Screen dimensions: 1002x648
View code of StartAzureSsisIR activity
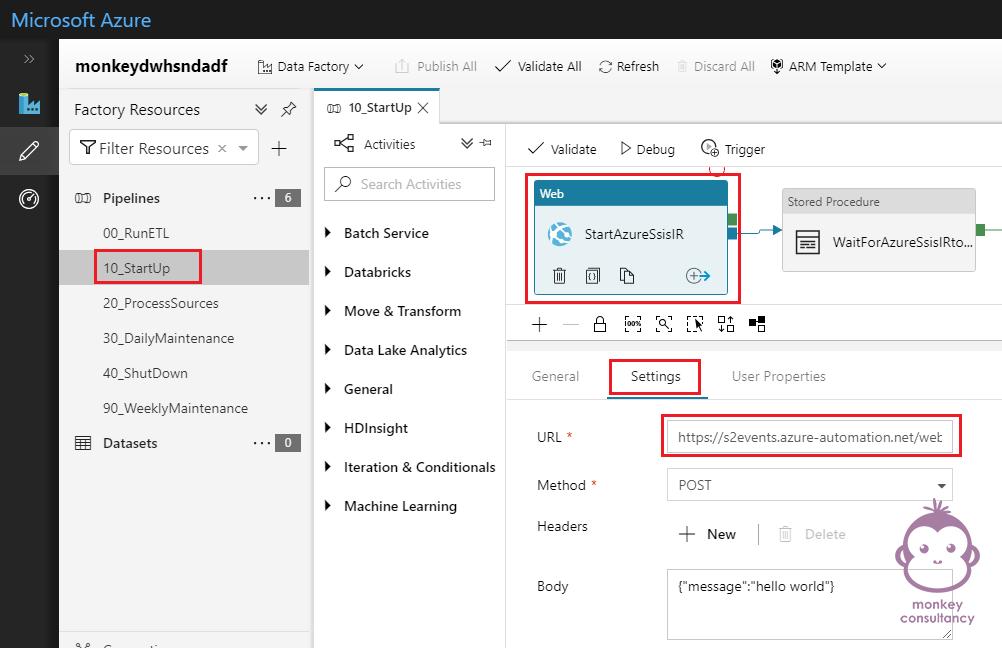coord(593,276)
